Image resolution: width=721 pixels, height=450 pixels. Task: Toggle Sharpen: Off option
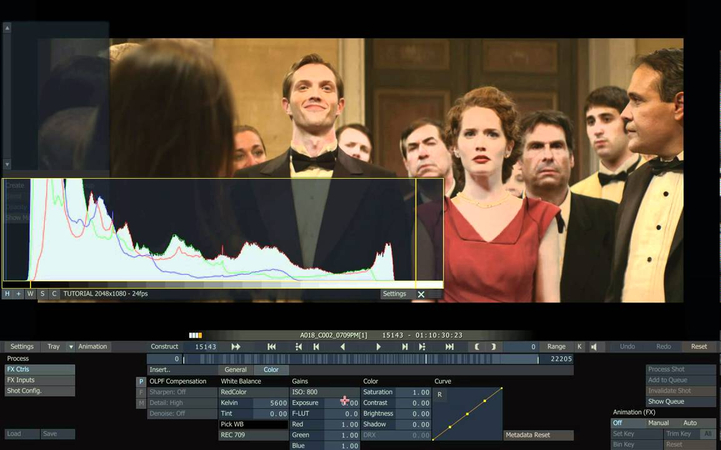(183, 392)
